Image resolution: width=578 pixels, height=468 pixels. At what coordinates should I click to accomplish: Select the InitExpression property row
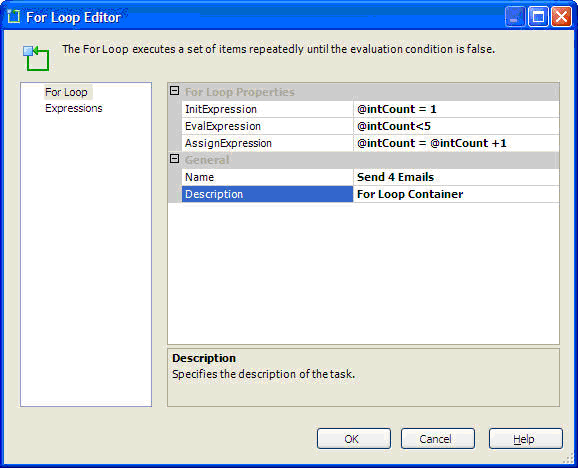click(x=370, y=109)
